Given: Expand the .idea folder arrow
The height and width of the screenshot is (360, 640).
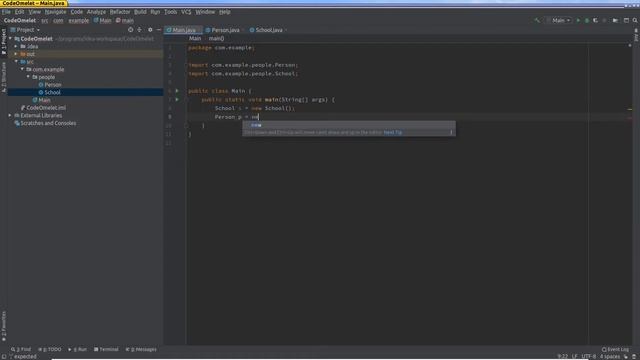Looking at the screenshot, I should 16,47.
